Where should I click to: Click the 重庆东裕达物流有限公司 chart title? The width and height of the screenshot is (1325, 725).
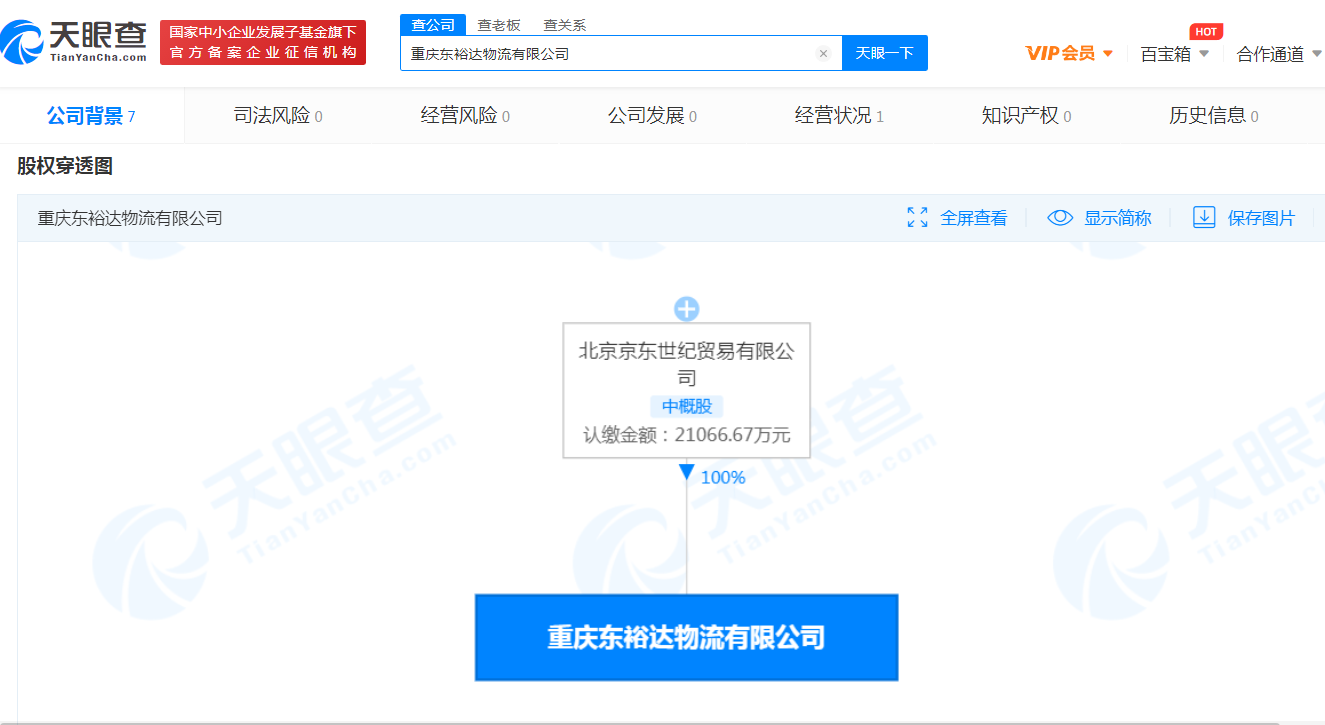[x=130, y=218]
